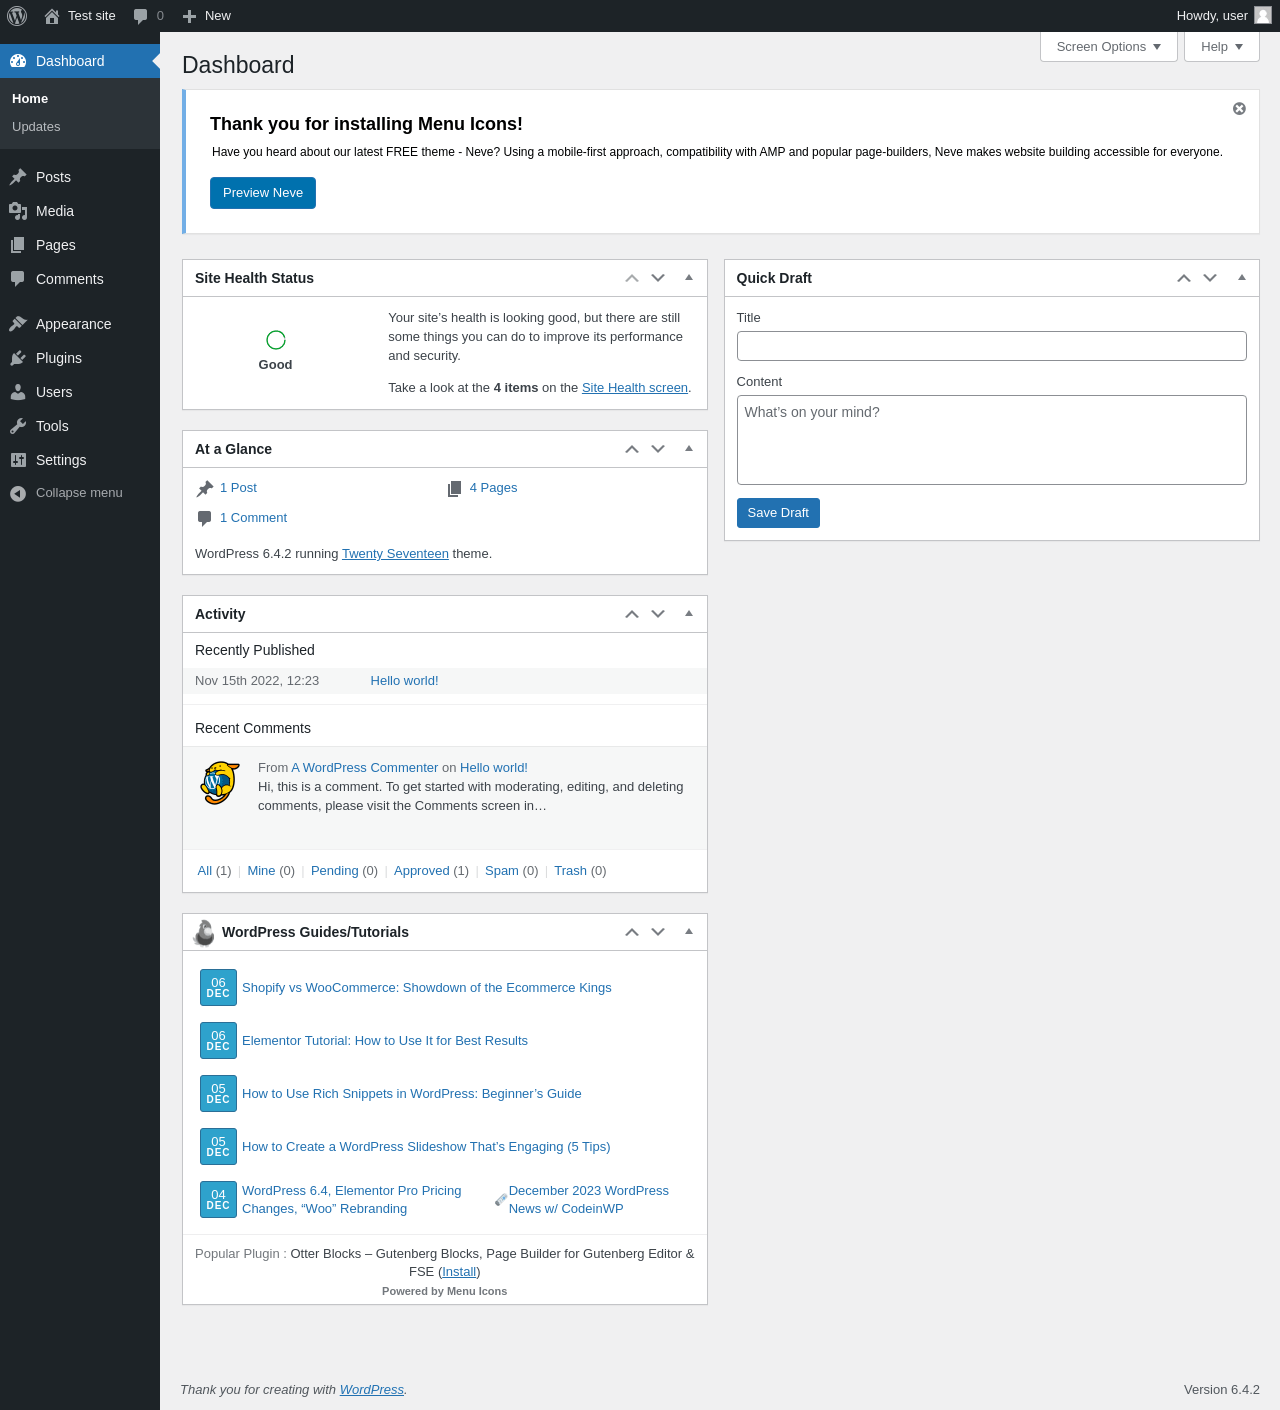Viewport: 1280px width, 1410px height.
Task: Move Quick Draft widget up
Action: point(1184,278)
